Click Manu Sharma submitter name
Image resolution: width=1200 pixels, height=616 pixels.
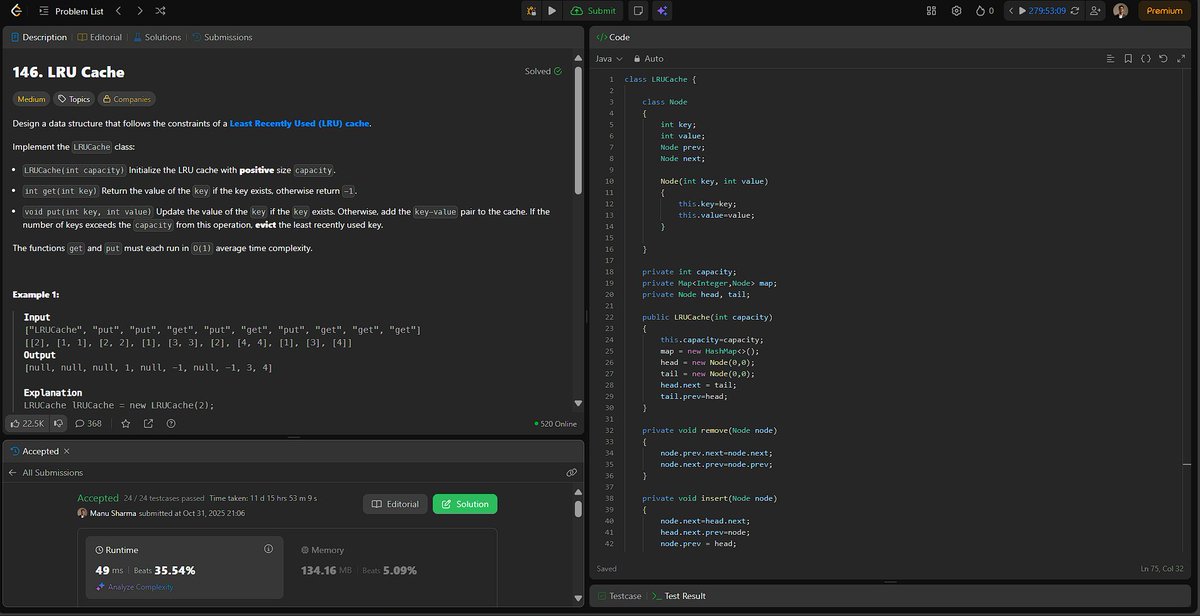113,513
